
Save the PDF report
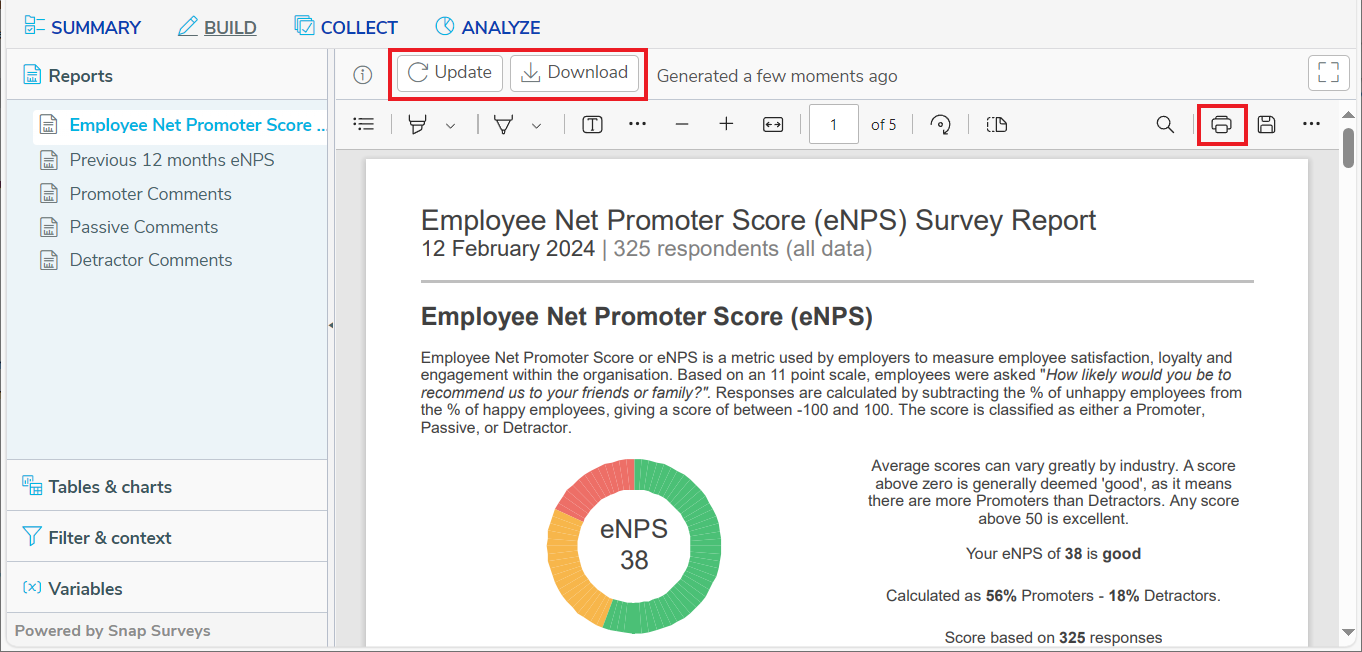[1266, 124]
